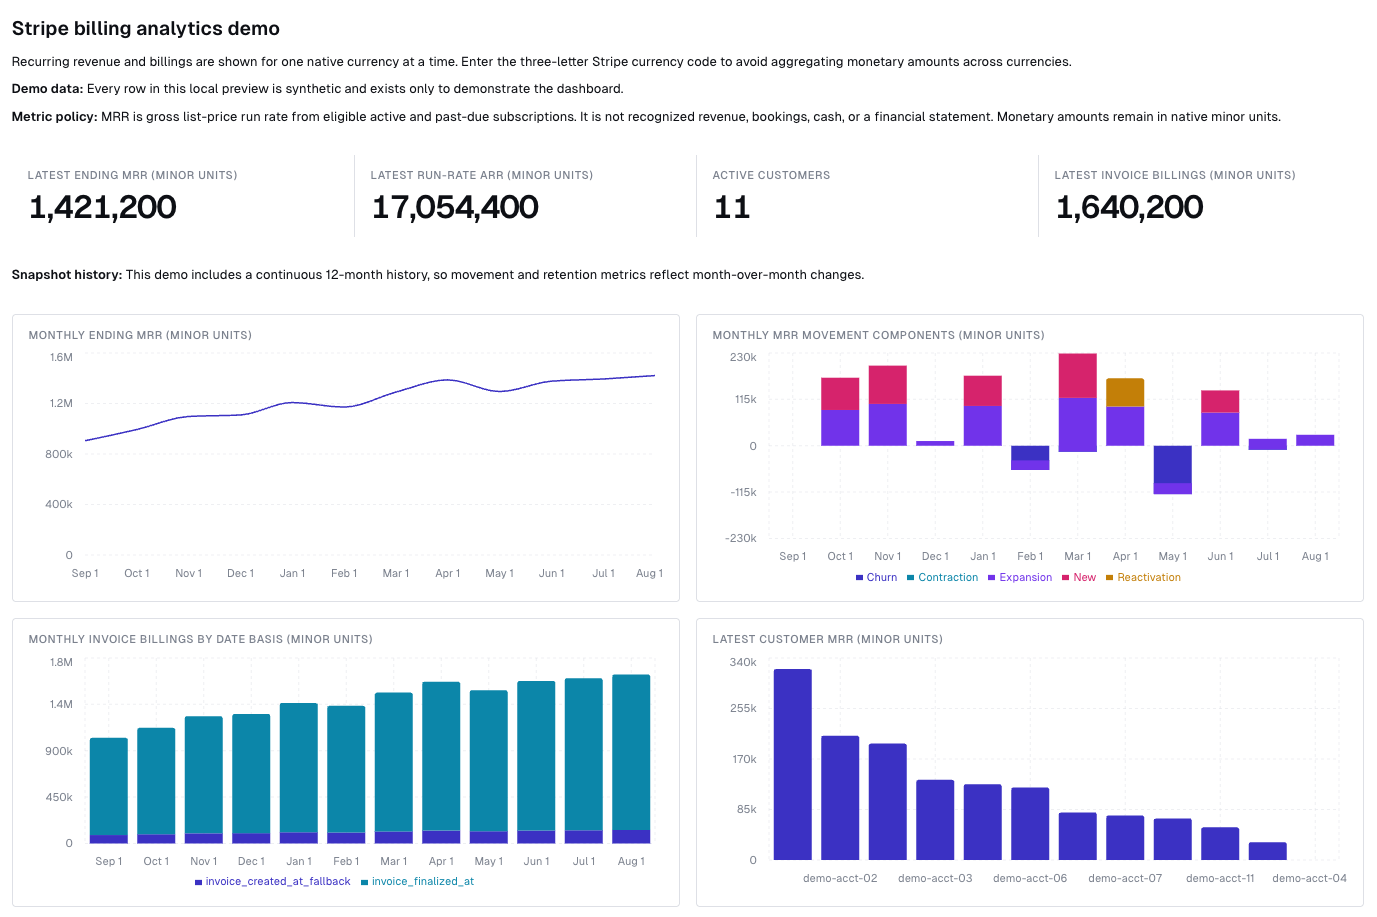
Task: Click the dark Churn segment on May 1
Action: [x=1172, y=464]
